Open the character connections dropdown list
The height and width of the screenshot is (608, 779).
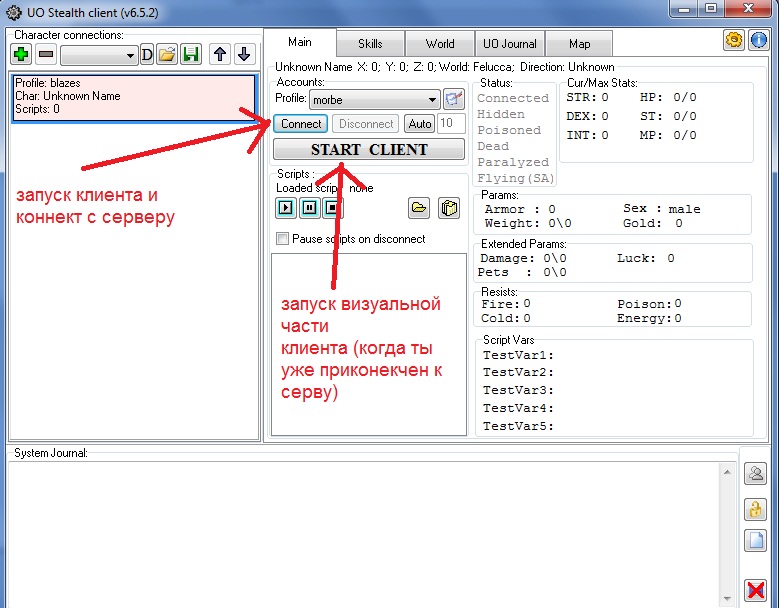[x=99, y=55]
